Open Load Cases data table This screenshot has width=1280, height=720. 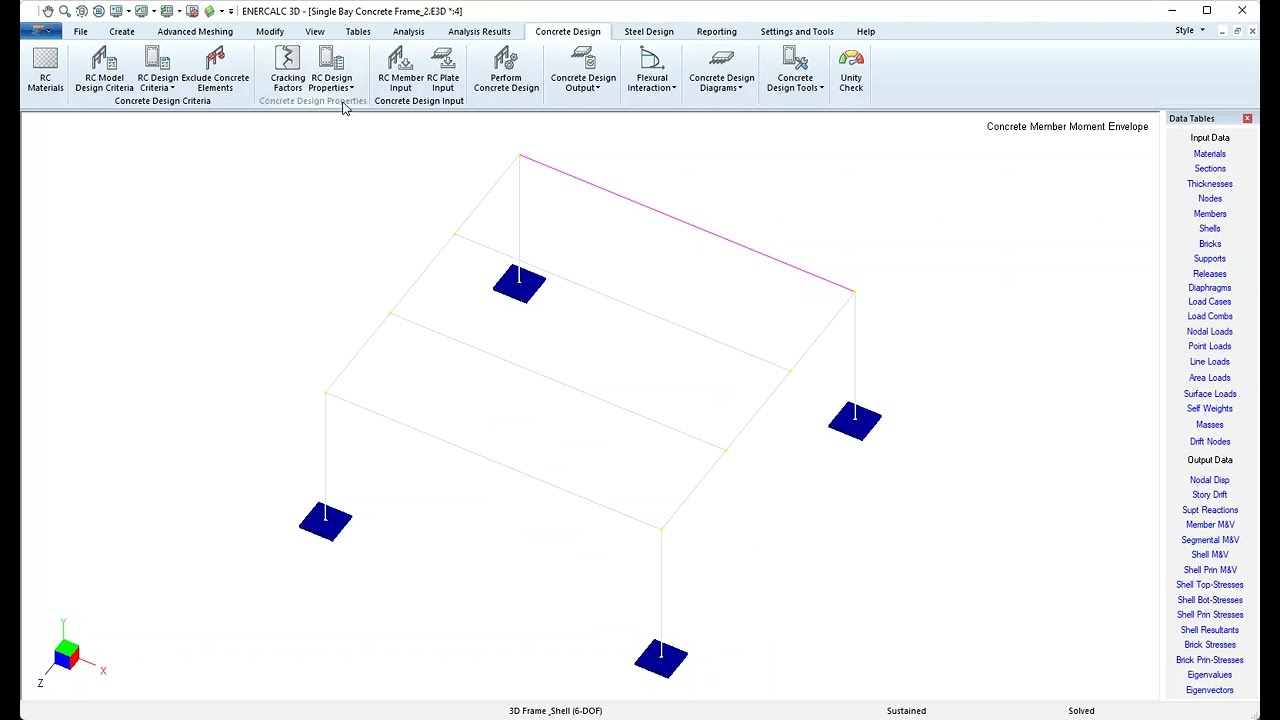[x=1209, y=302]
